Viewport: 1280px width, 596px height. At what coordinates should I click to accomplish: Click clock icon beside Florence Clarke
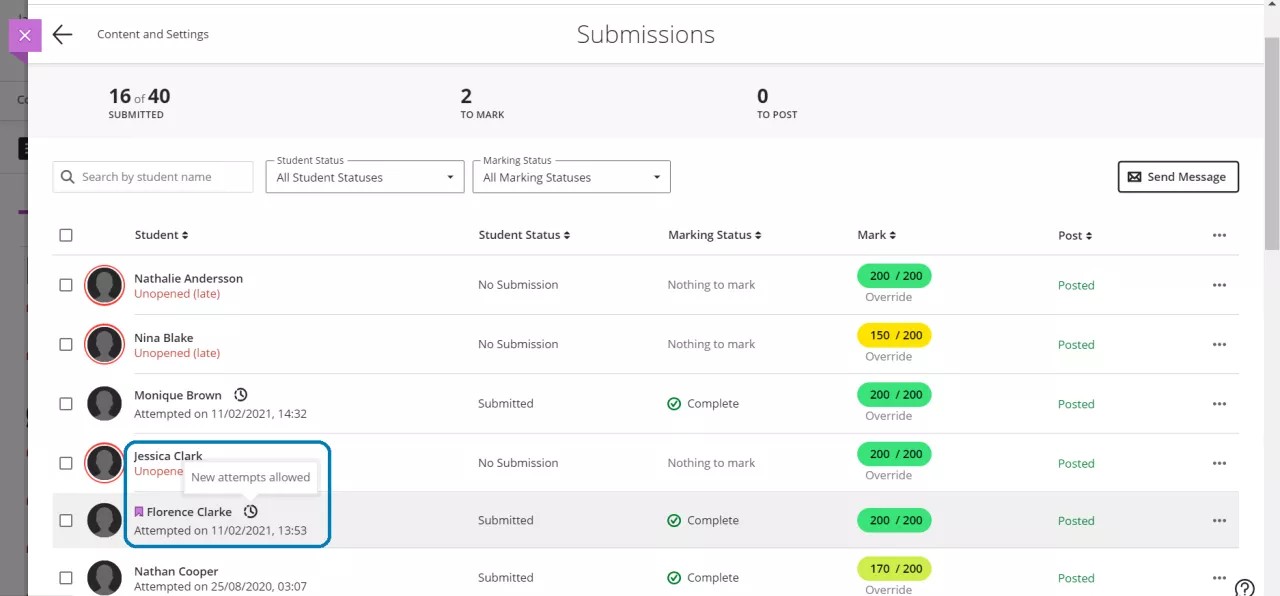pos(251,511)
